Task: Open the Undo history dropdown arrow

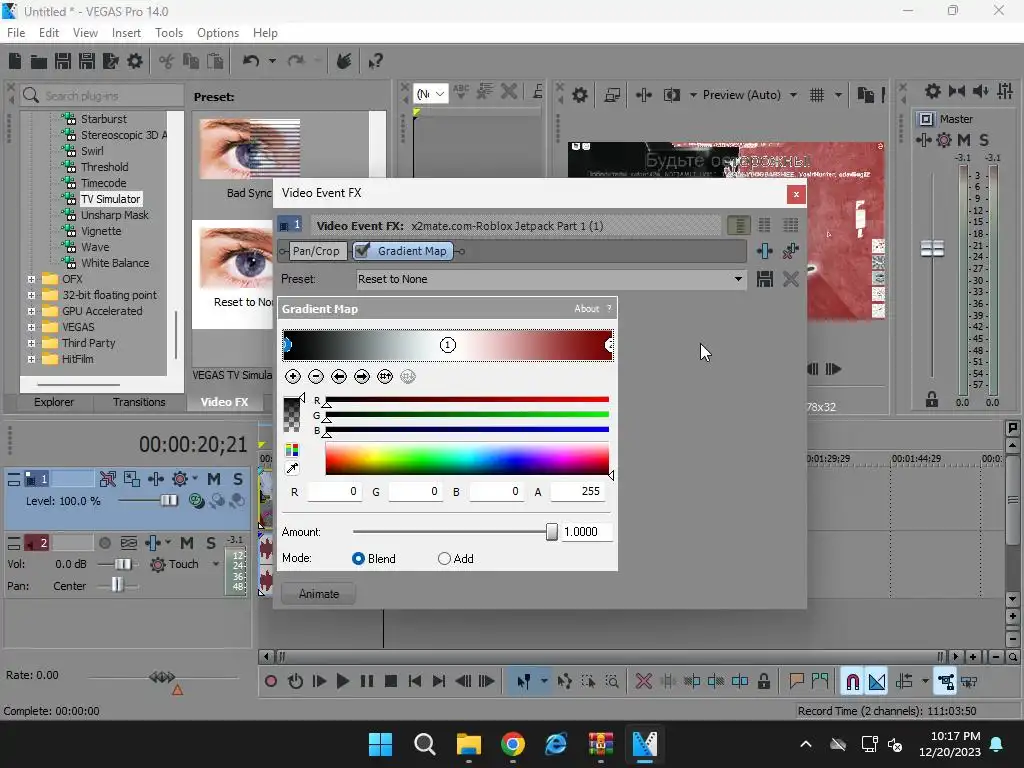Action: 272,61
